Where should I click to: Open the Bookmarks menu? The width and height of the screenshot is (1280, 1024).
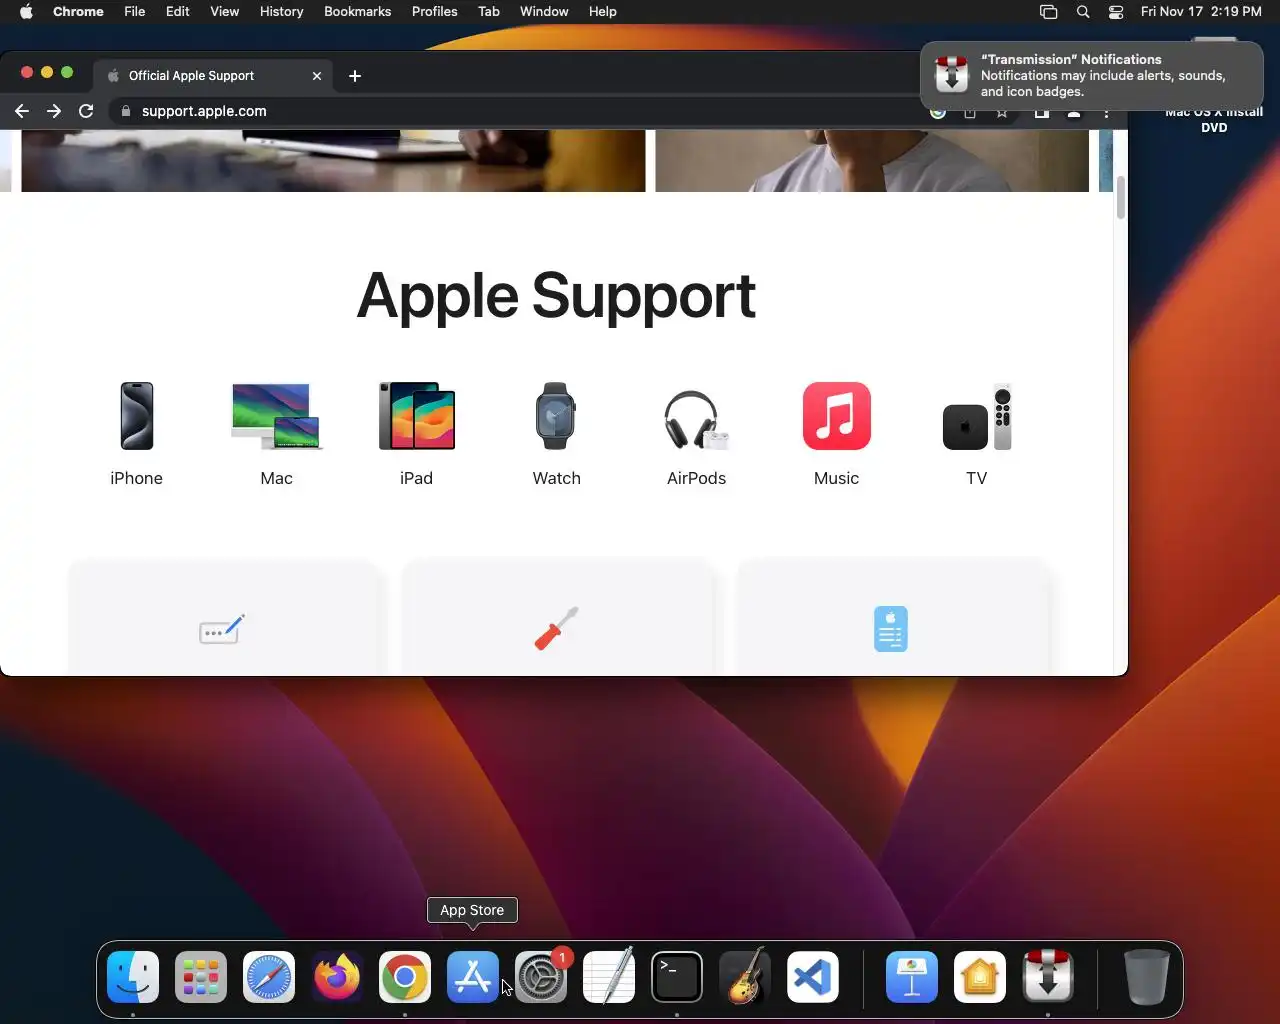357,12
